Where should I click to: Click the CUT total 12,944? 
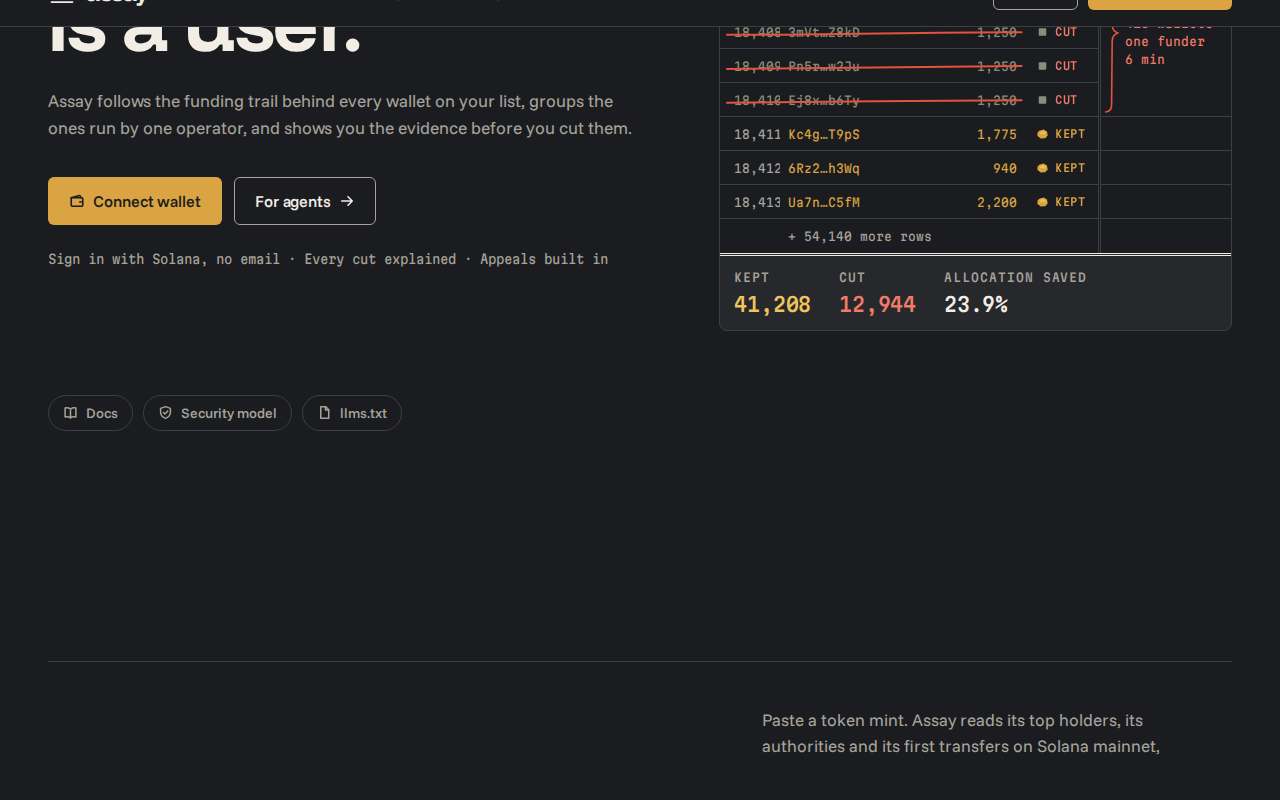pyautogui.click(x=877, y=305)
